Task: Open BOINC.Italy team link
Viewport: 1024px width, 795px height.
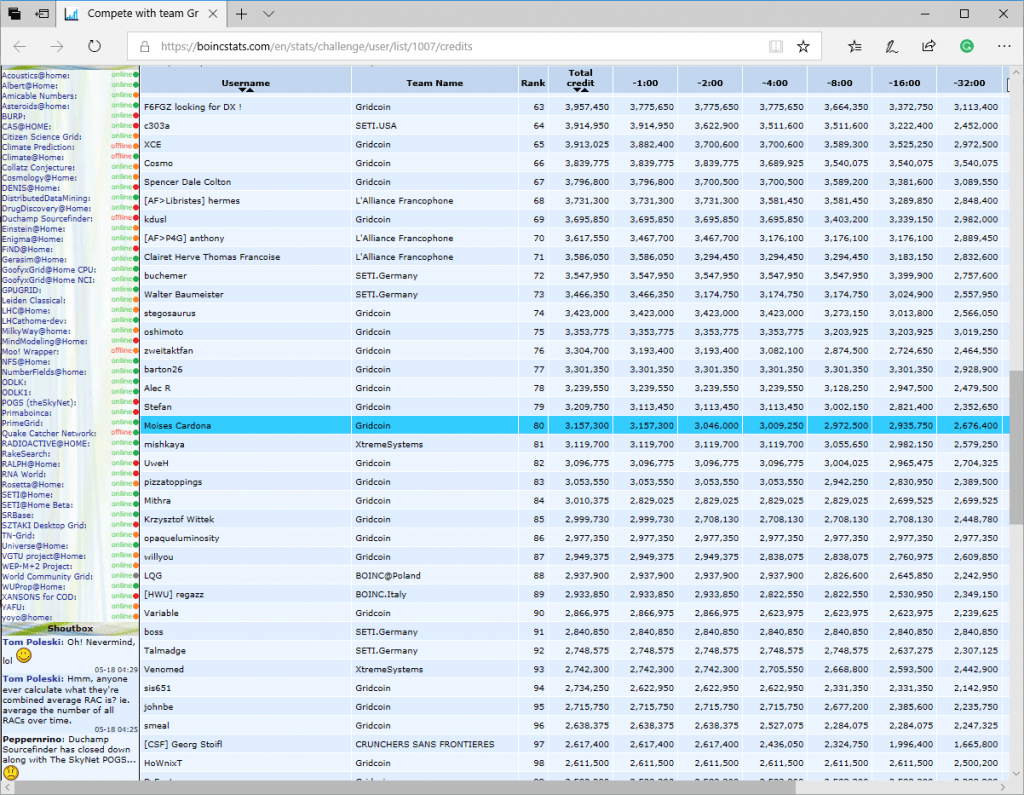Action: coord(381,595)
